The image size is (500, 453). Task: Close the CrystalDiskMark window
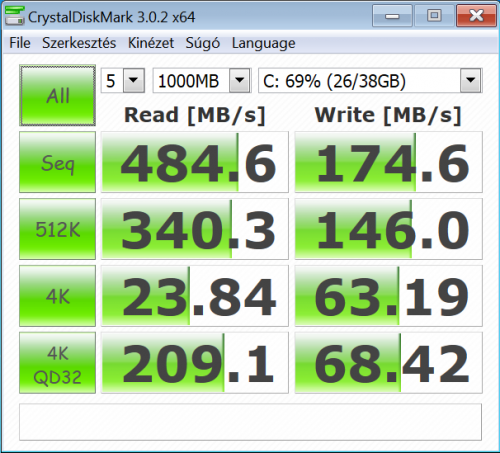tap(476, 16)
